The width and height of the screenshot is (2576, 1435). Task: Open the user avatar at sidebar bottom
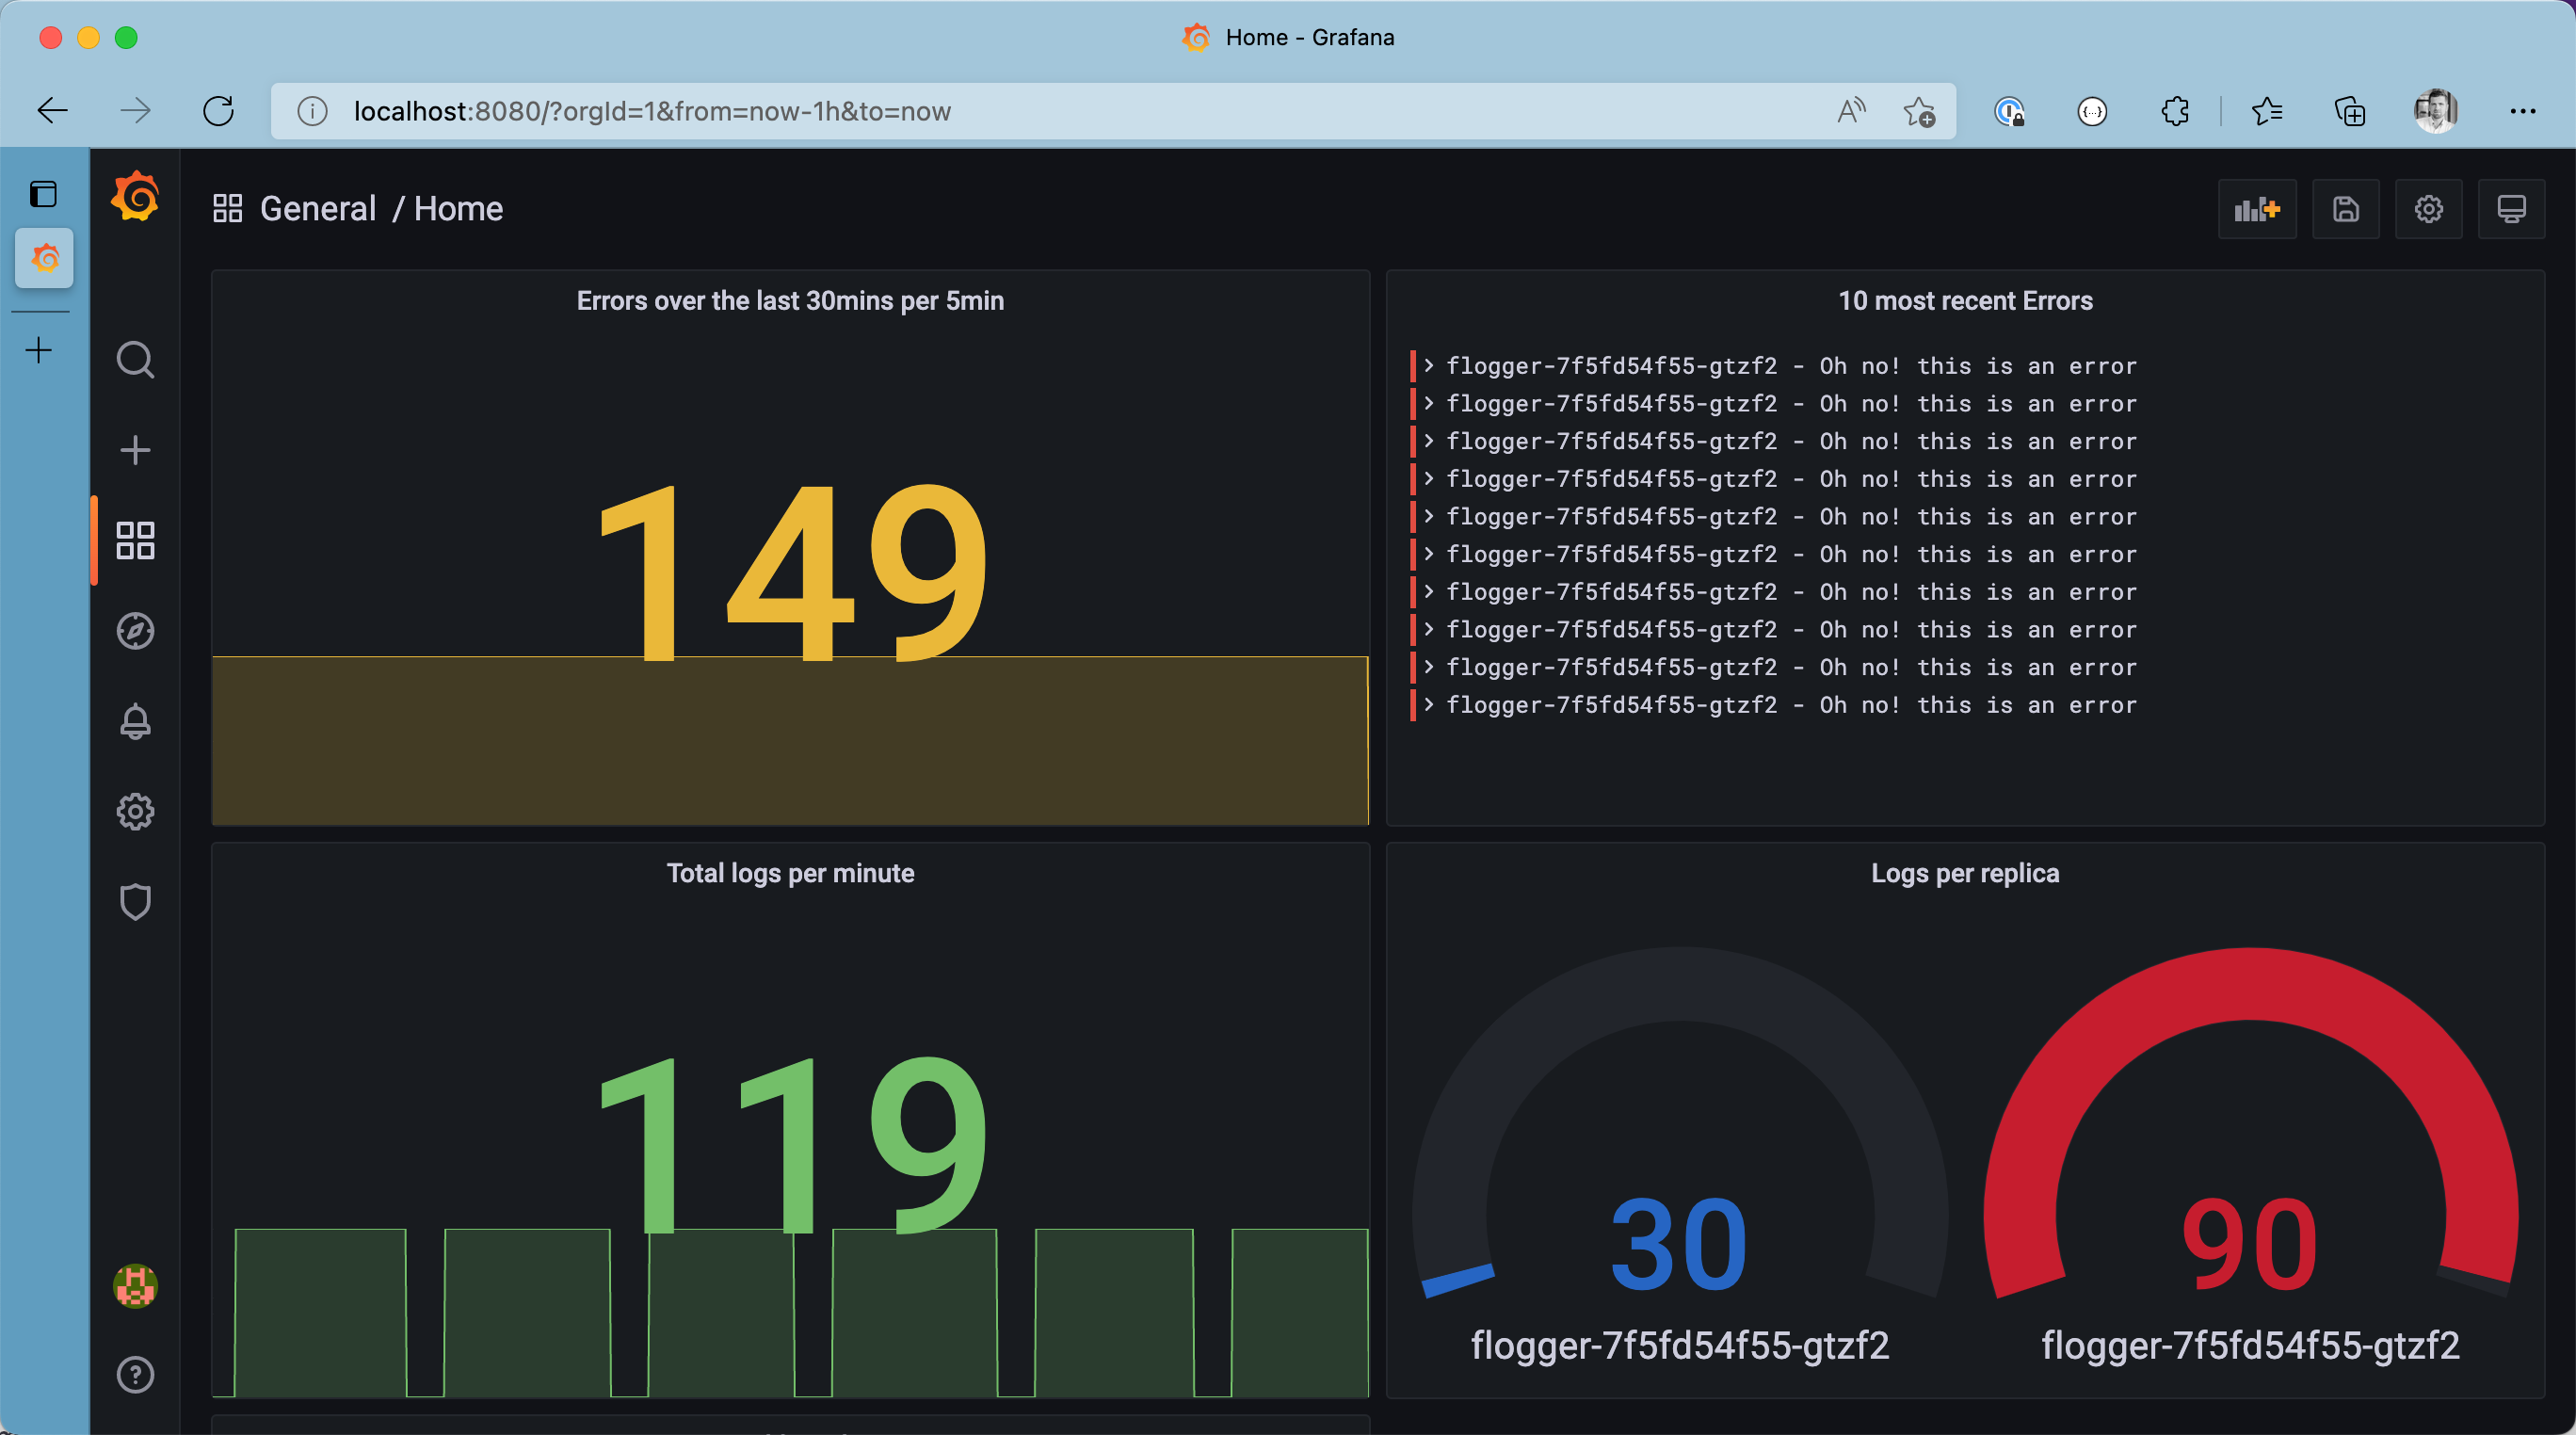coord(135,1285)
